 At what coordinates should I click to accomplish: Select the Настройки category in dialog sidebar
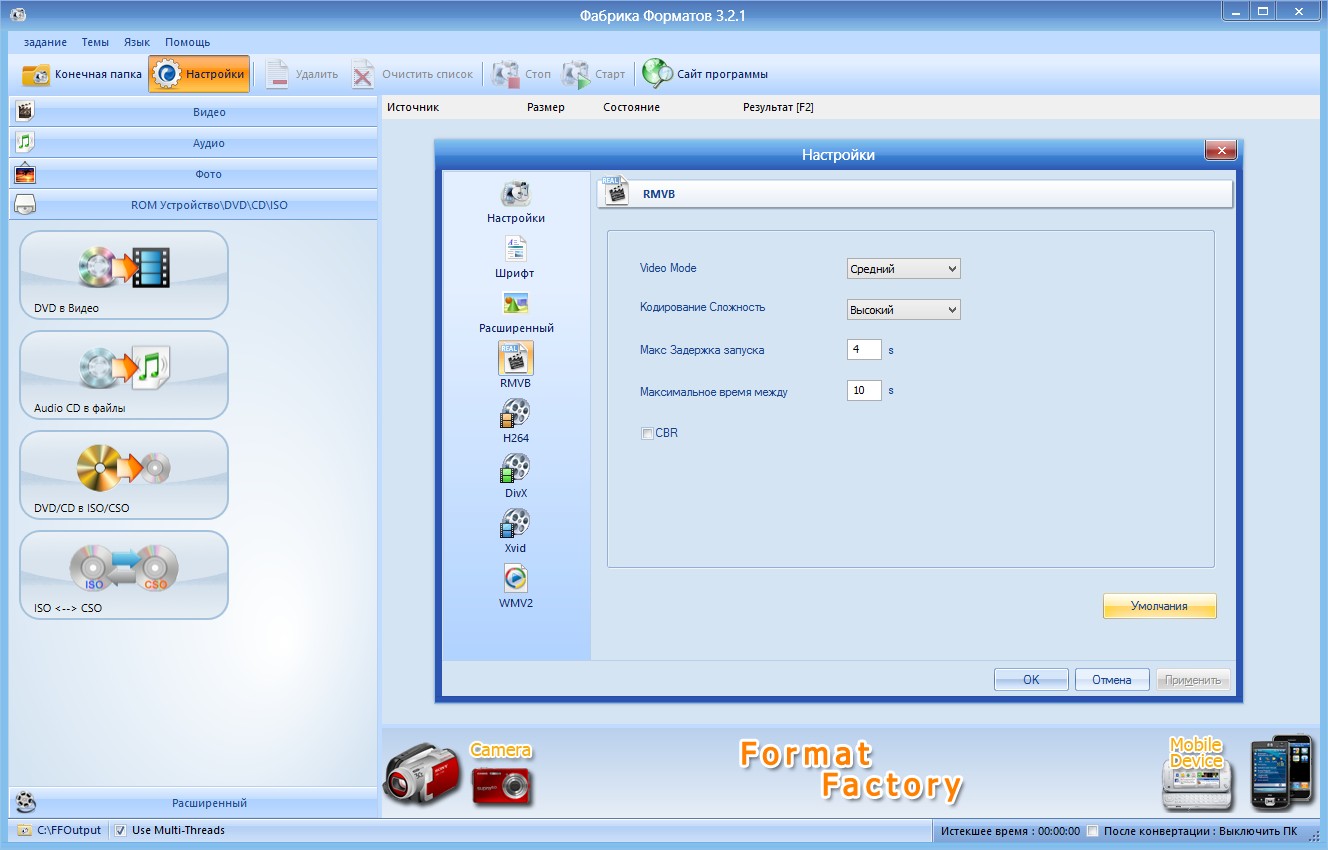516,202
